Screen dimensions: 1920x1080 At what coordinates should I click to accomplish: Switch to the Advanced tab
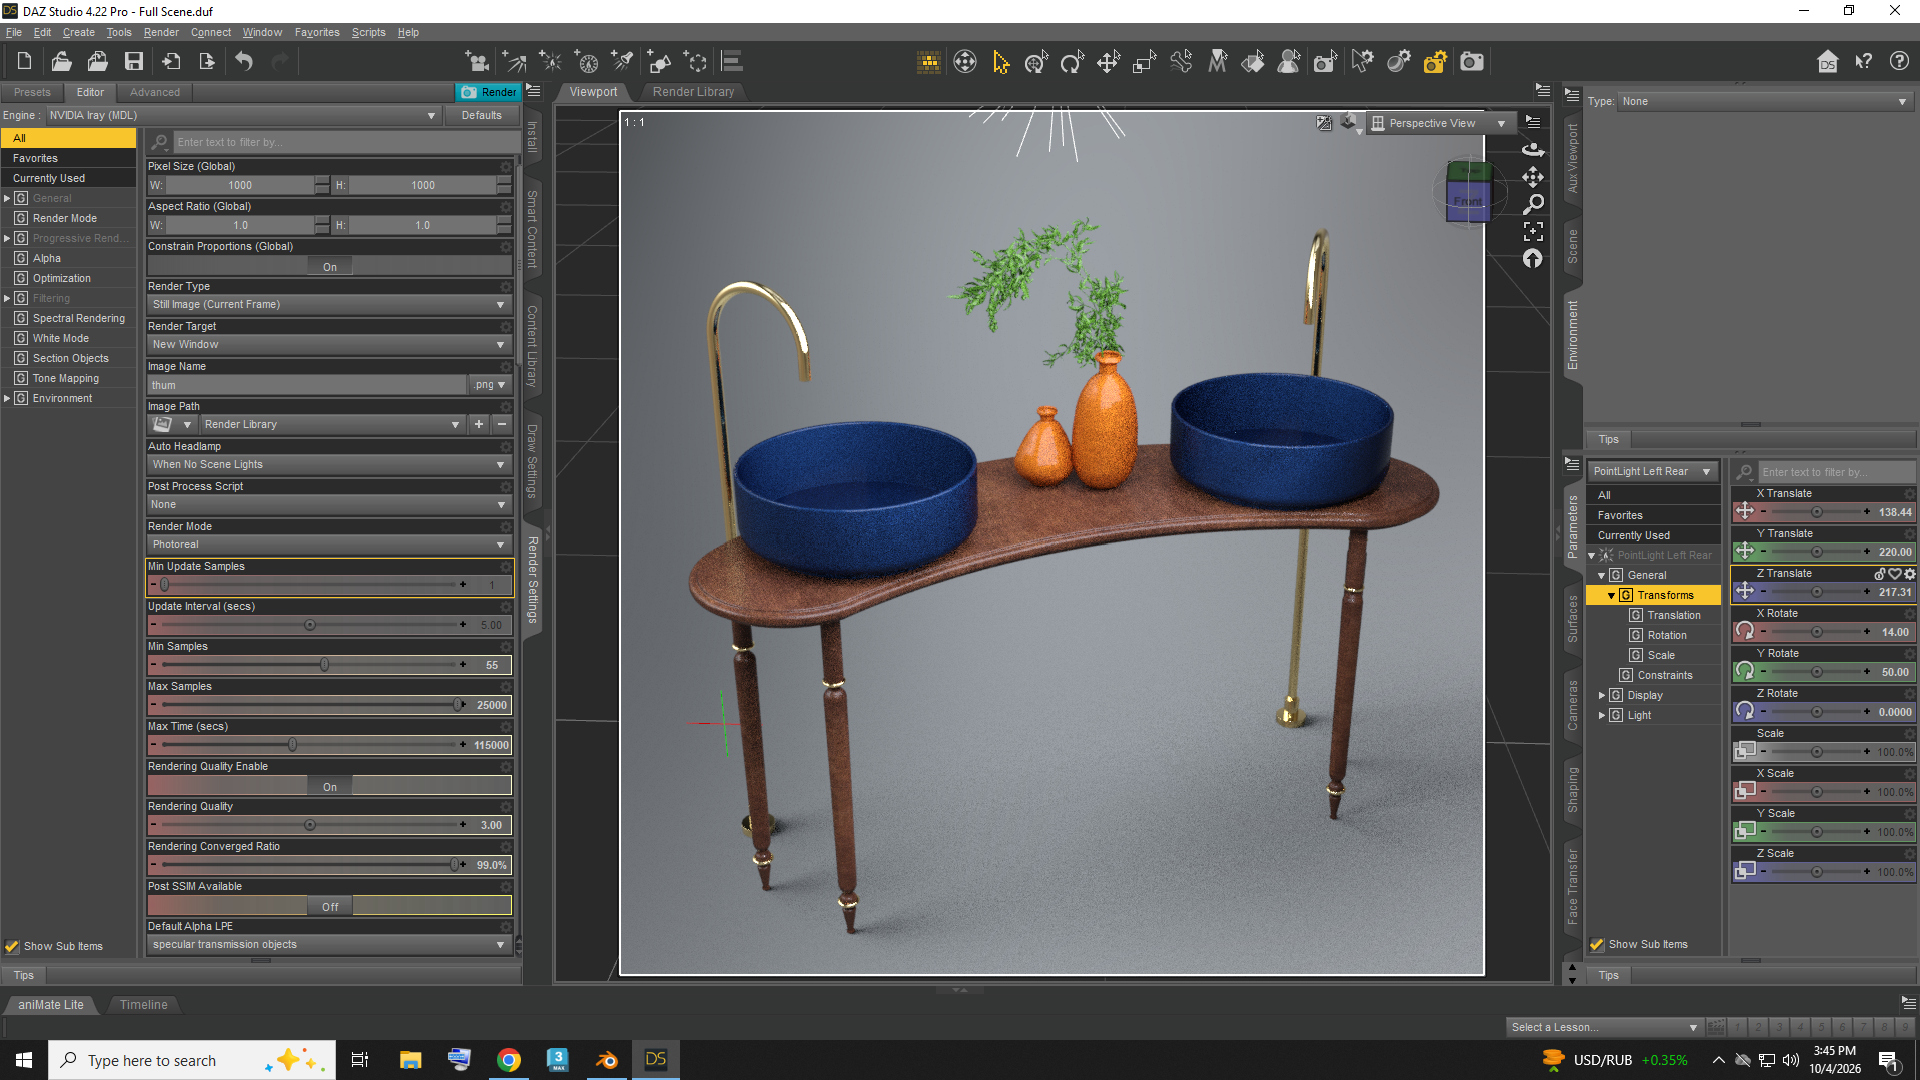[x=155, y=92]
